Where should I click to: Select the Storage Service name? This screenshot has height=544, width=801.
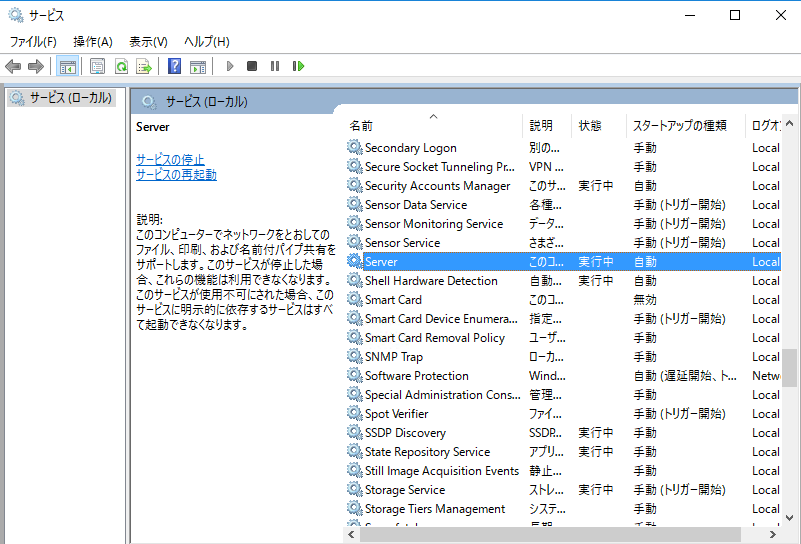click(x=405, y=489)
